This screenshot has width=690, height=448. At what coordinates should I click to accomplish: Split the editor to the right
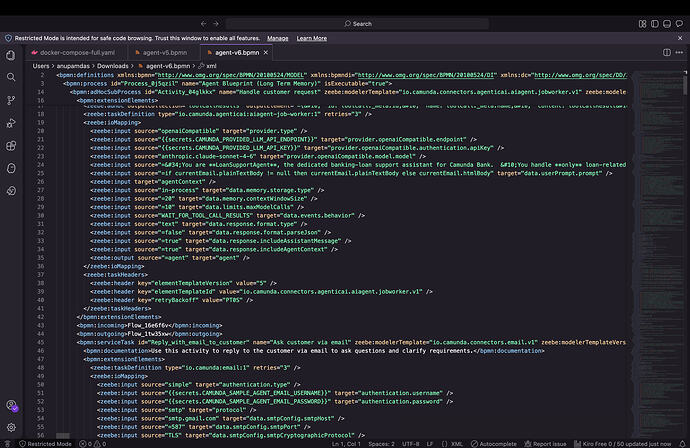[x=667, y=52]
